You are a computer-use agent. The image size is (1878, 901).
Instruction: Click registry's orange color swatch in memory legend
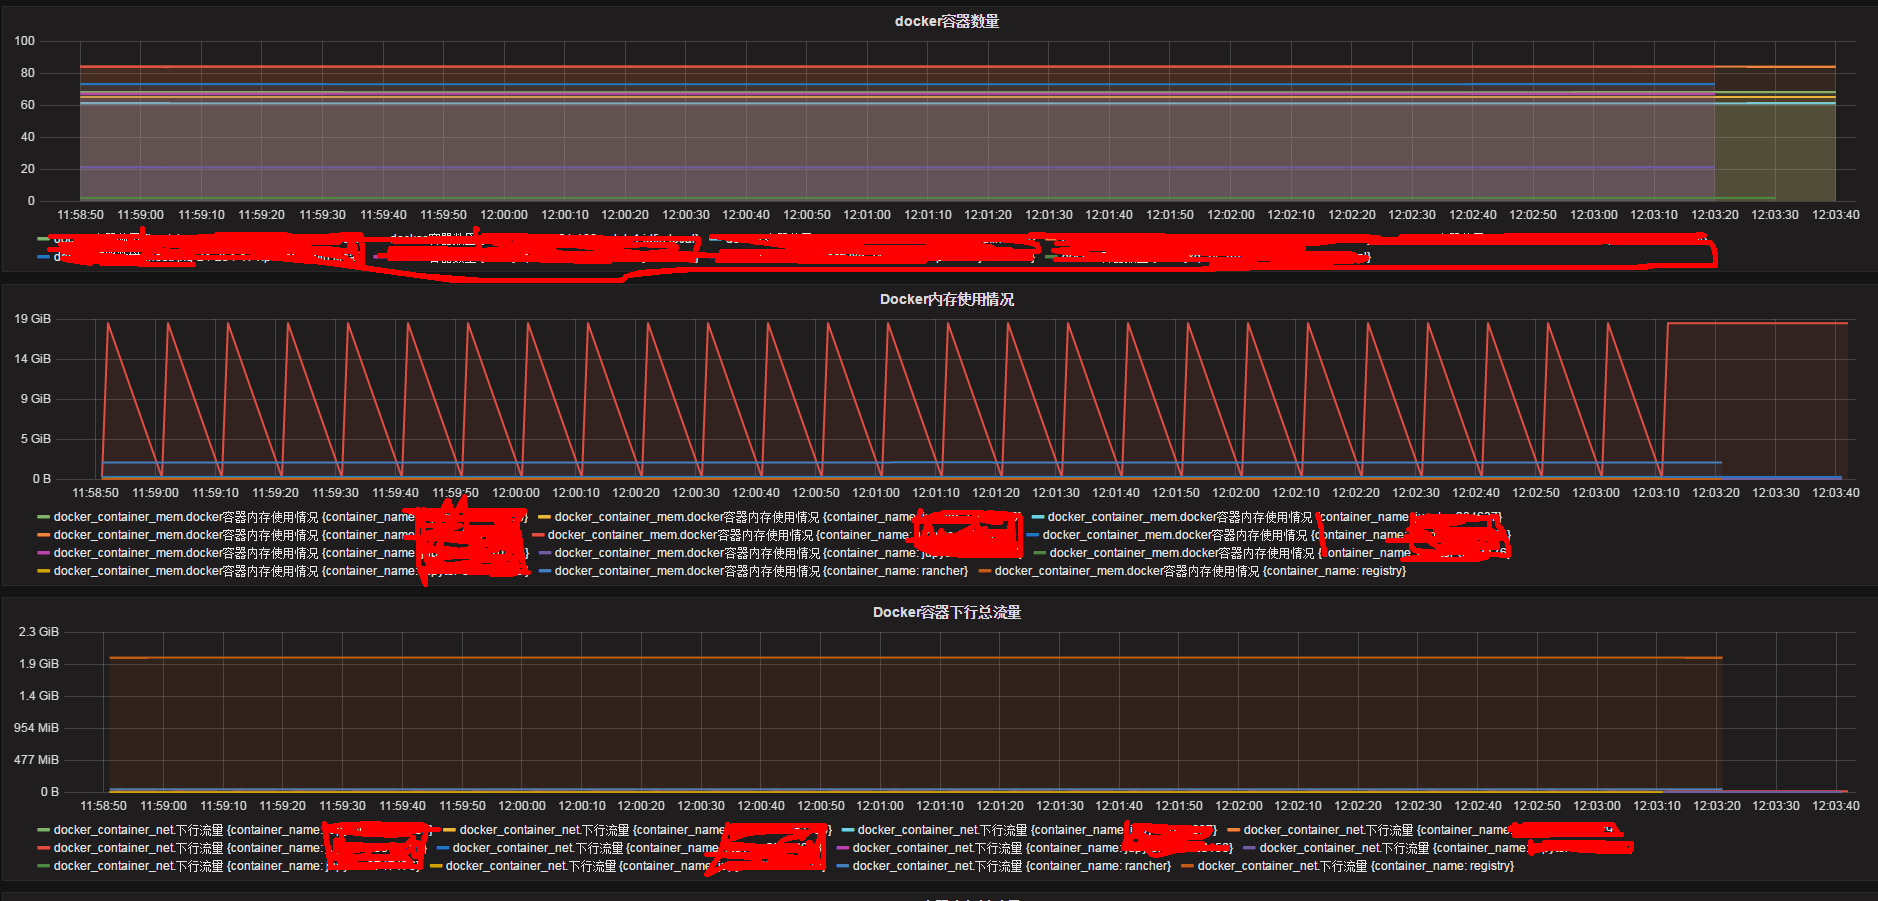[x=985, y=571]
